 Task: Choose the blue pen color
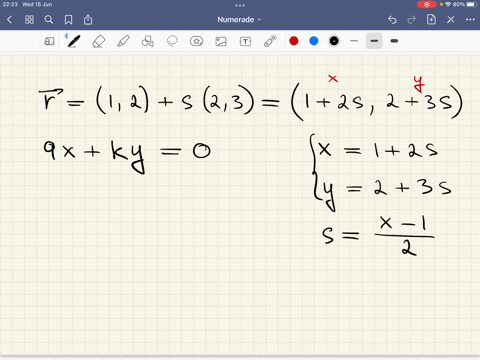314,41
